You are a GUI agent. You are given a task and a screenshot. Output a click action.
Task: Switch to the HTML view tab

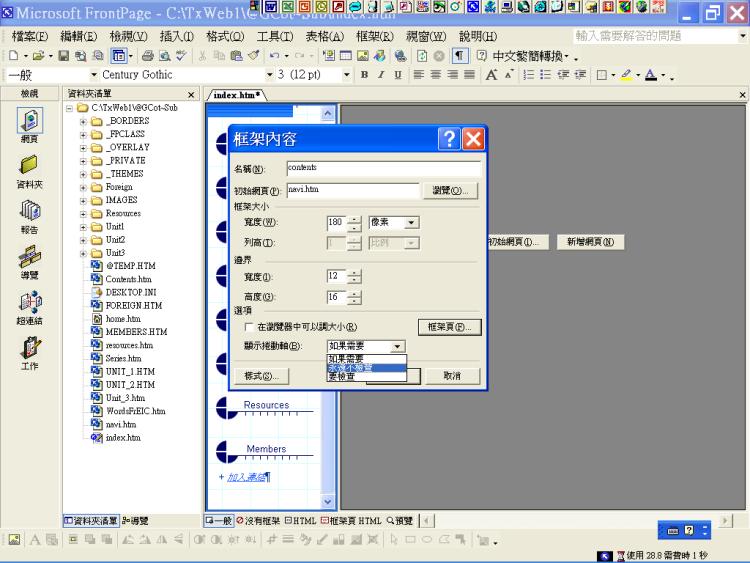tap(299, 521)
